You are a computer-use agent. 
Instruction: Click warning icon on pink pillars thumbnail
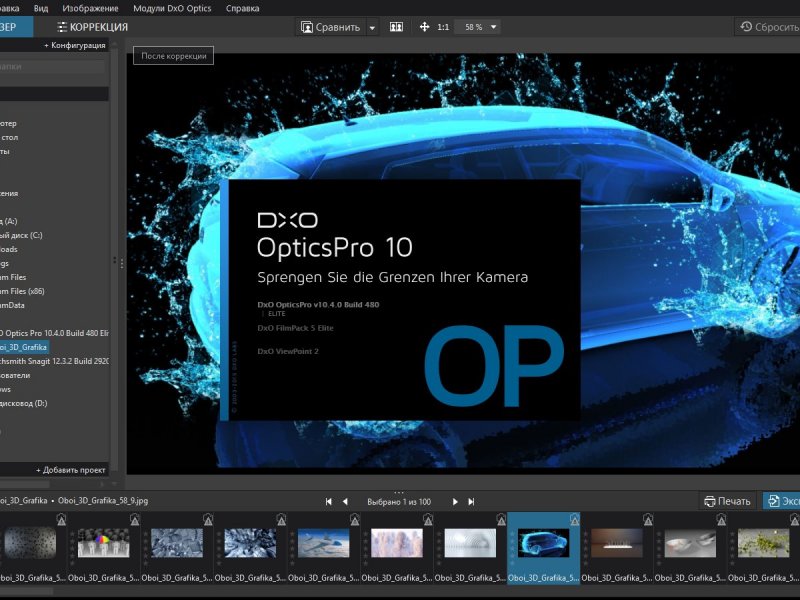click(x=428, y=519)
